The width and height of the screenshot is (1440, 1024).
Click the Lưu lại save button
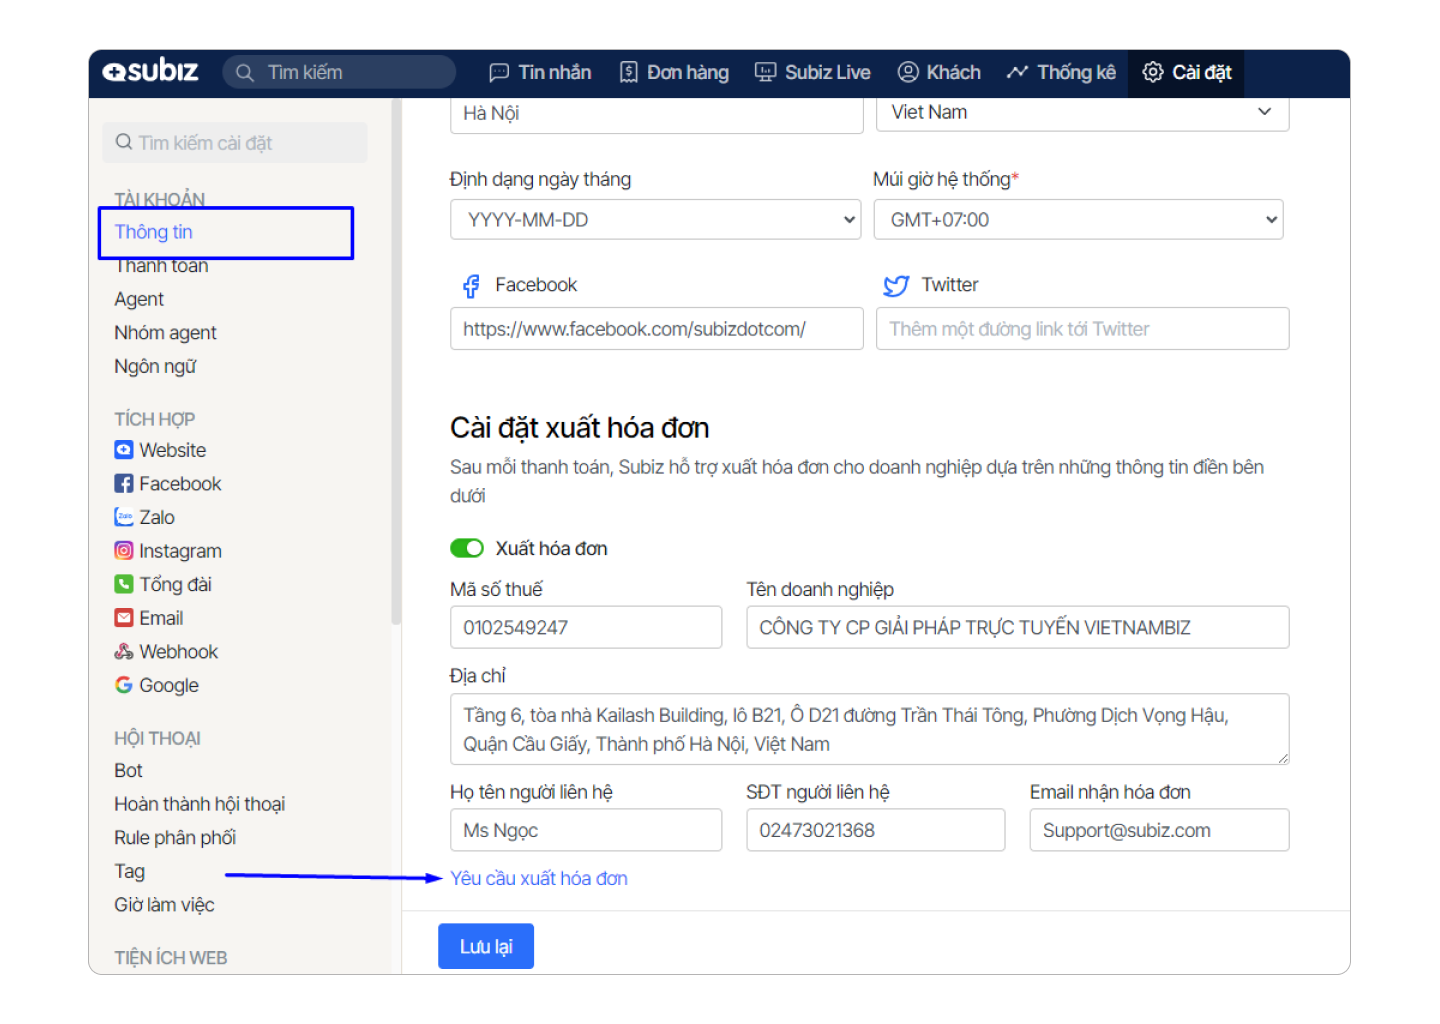coord(486,946)
